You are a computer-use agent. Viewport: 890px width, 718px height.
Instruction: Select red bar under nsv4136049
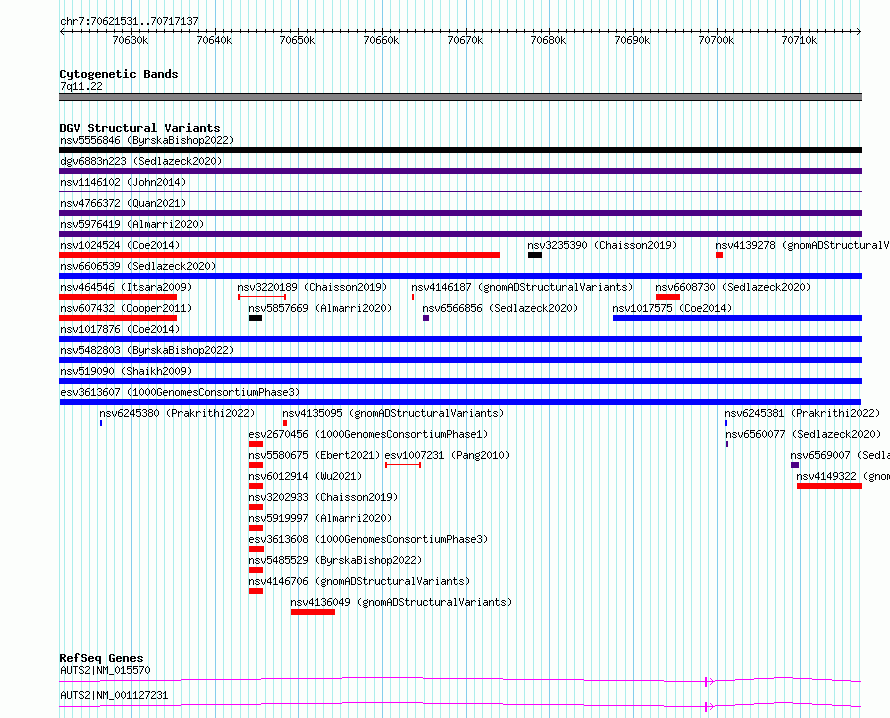point(313,612)
